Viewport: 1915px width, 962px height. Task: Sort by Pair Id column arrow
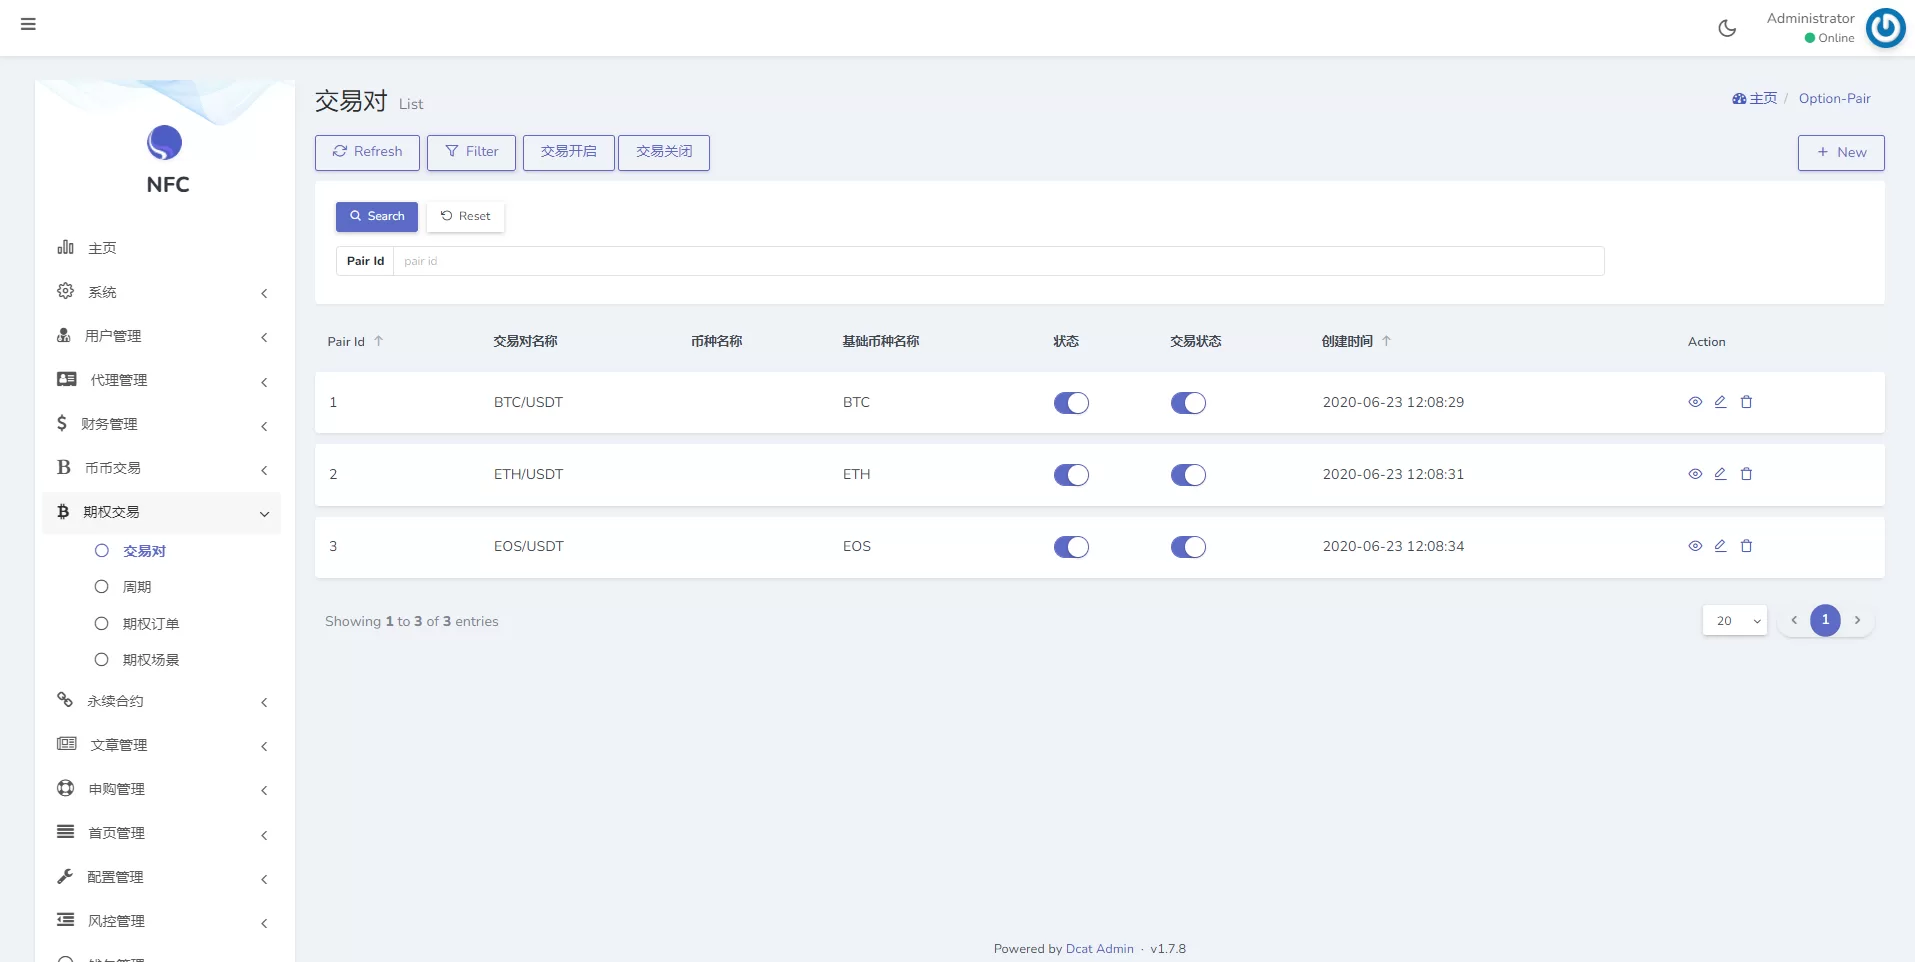point(379,341)
